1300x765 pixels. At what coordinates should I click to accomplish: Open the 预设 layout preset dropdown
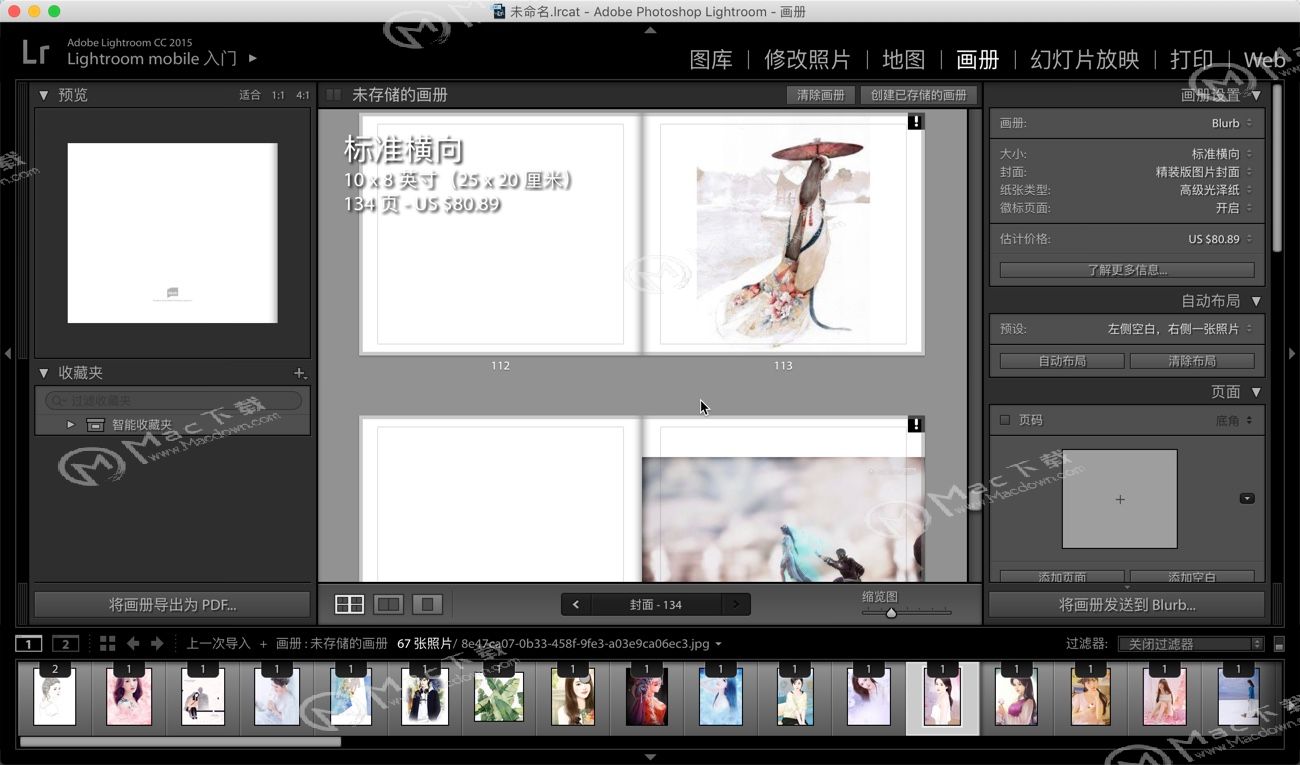[x=1179, y=328]
